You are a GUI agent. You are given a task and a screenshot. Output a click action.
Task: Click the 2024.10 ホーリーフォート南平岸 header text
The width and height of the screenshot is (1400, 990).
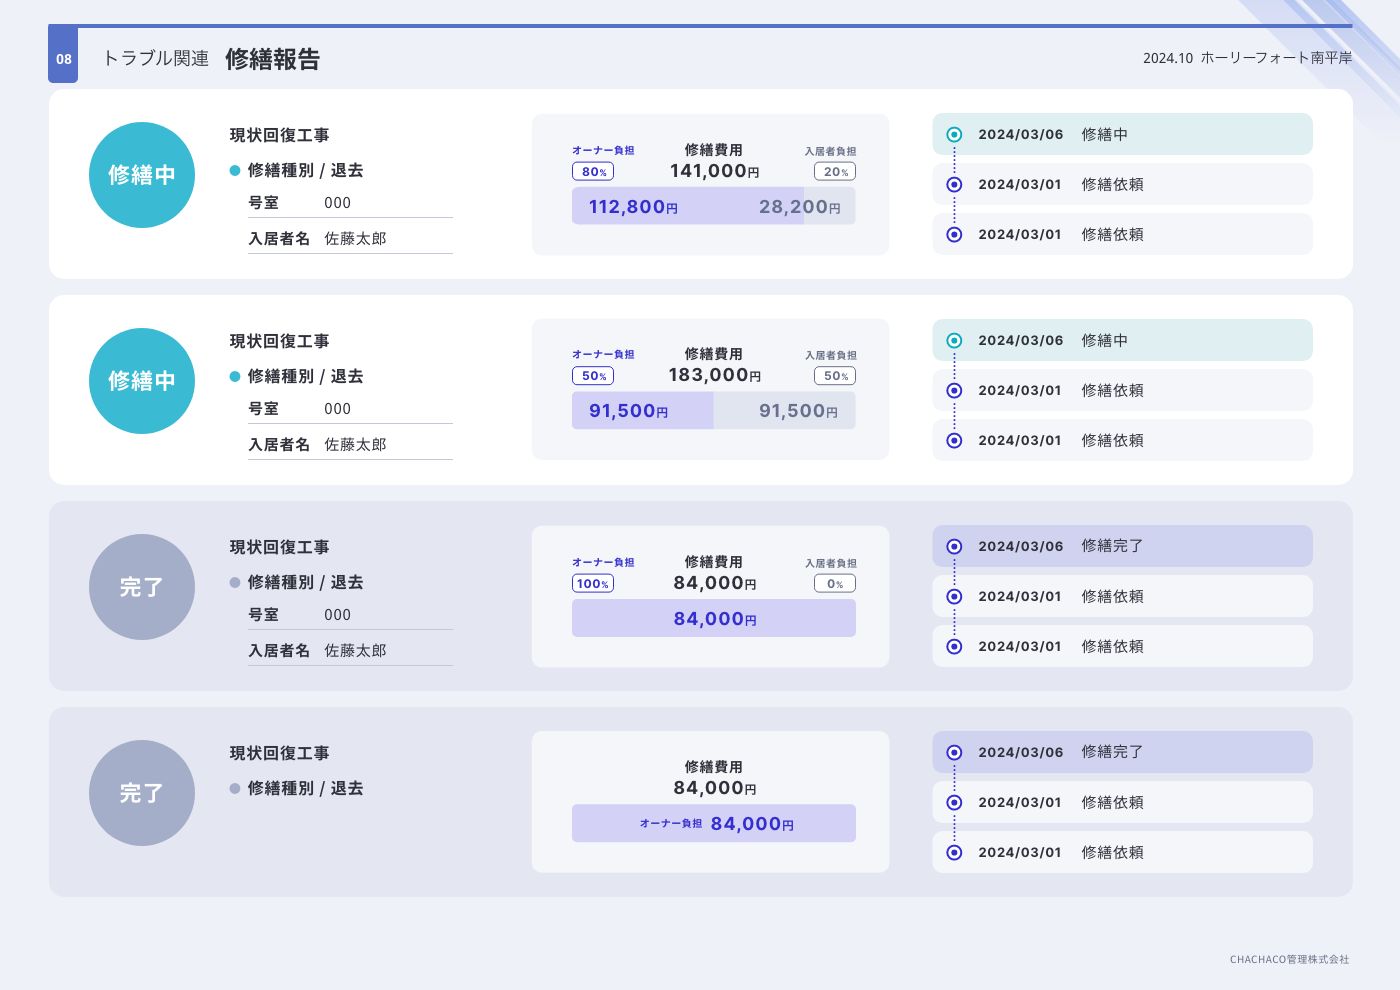(1247, 58)
